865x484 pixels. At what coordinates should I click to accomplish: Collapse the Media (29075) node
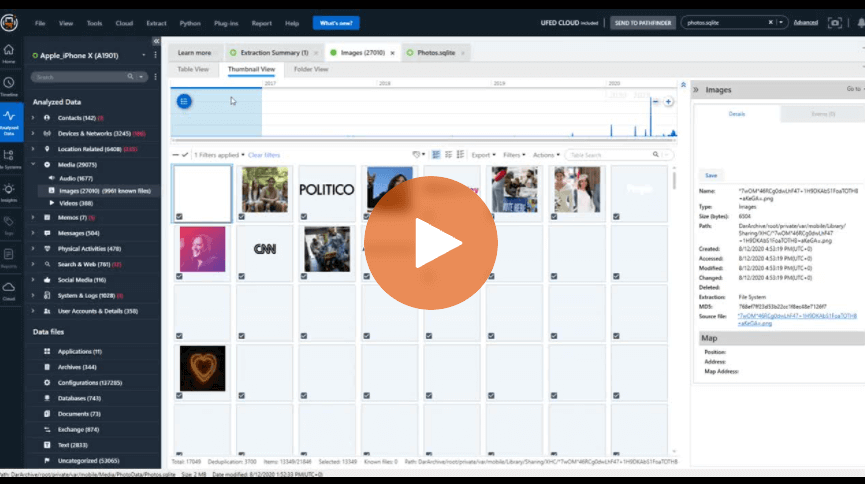pos(33,164)
